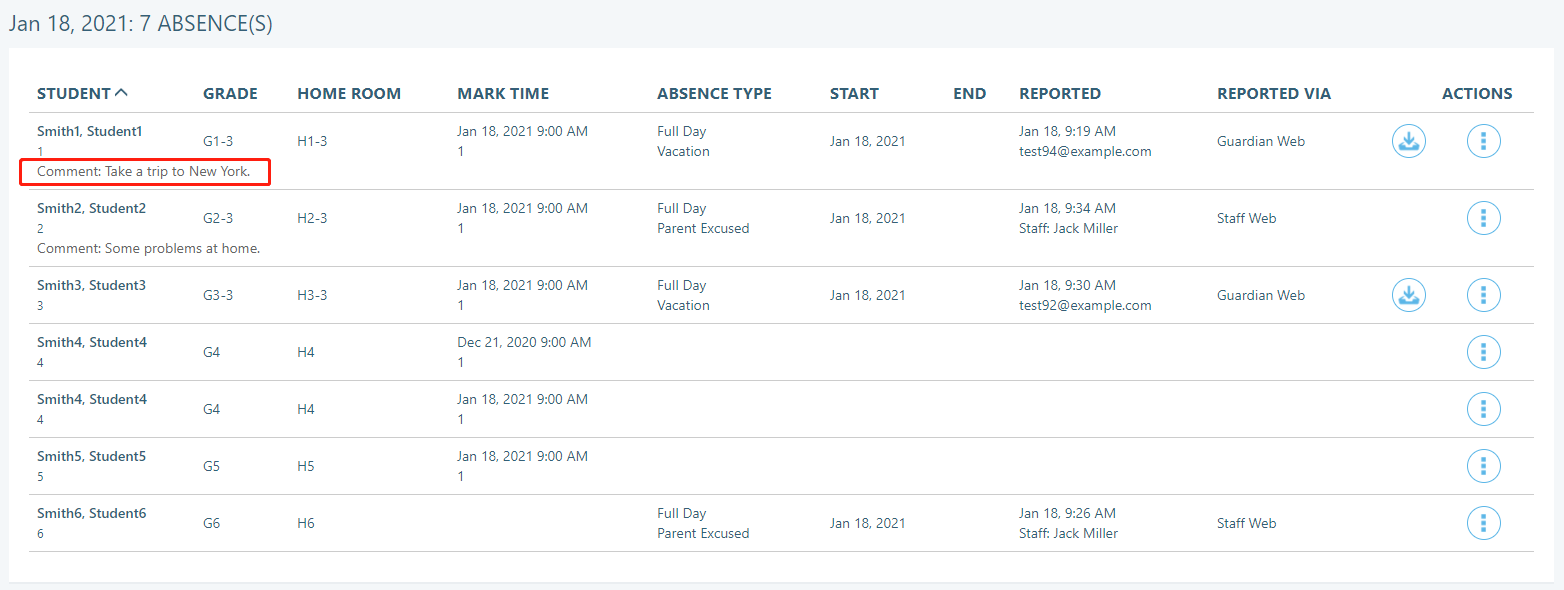Toggle the Student column sort order

point(82,93)
